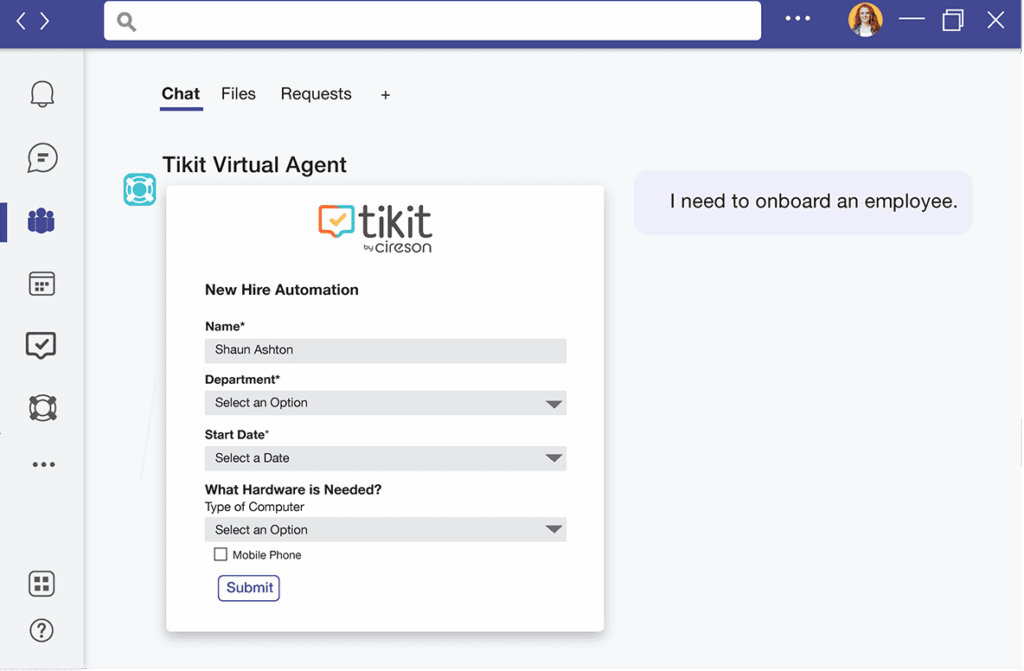Click the Tikit Virtual Agent avatar icon

pyautogui.click(x=139, y=189)
